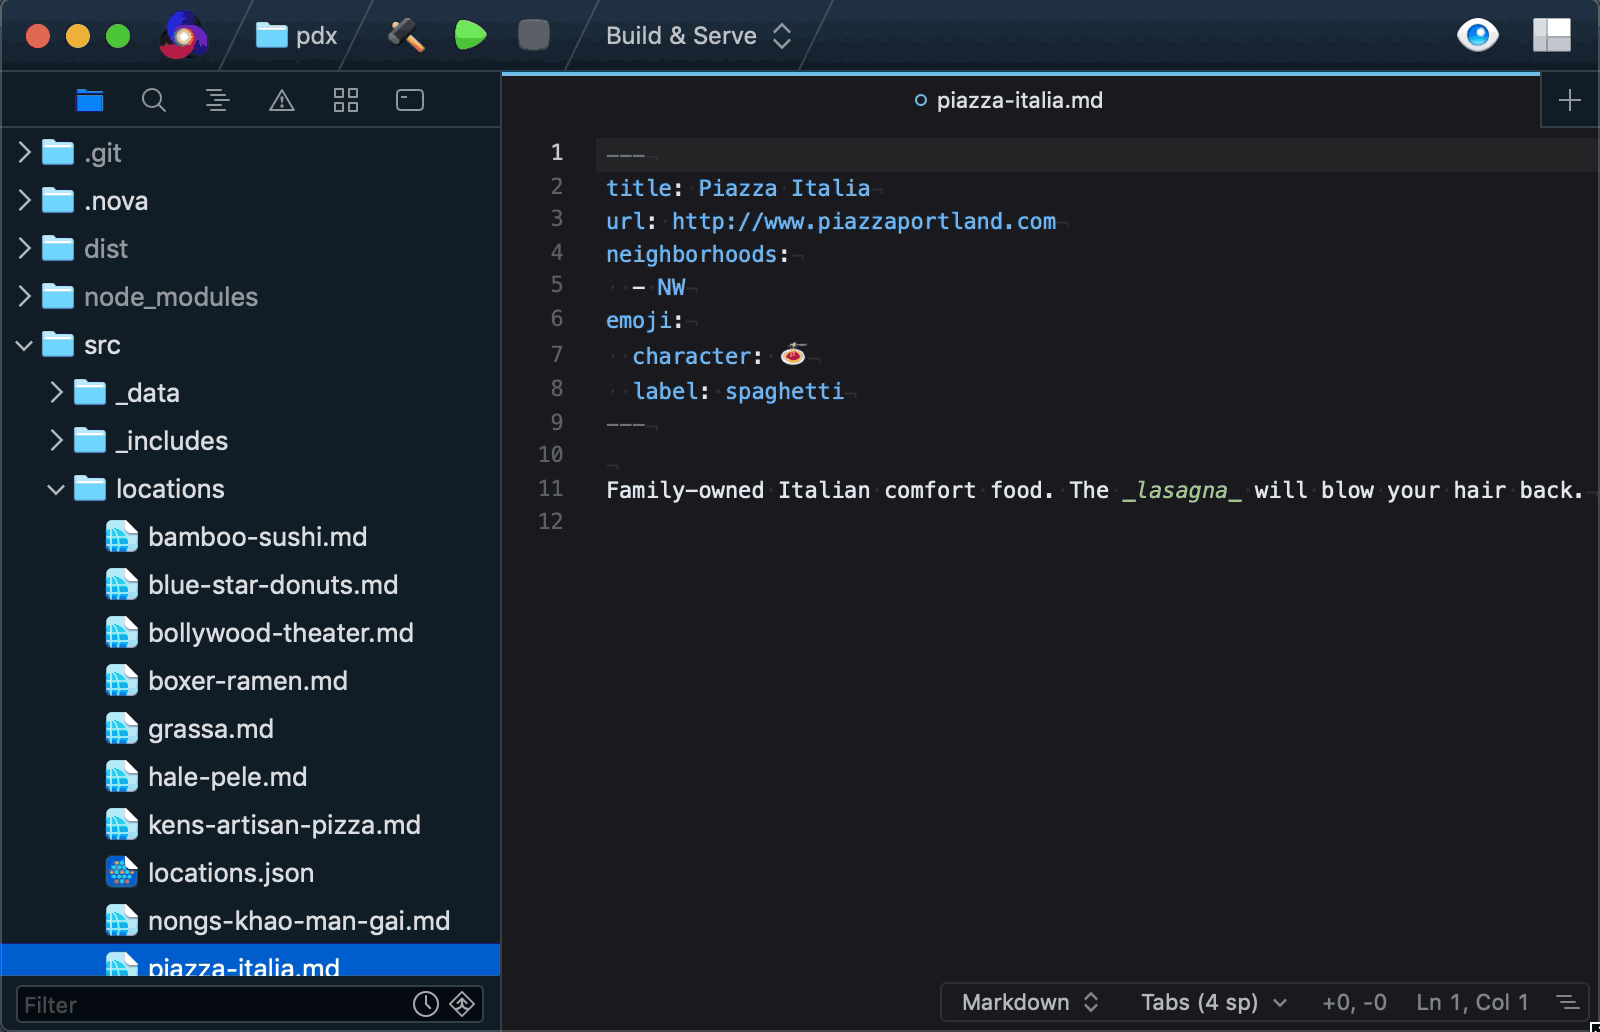Click the hammer Build icon
Viewport: 1600px width, 1032px height.
point(405,36)
